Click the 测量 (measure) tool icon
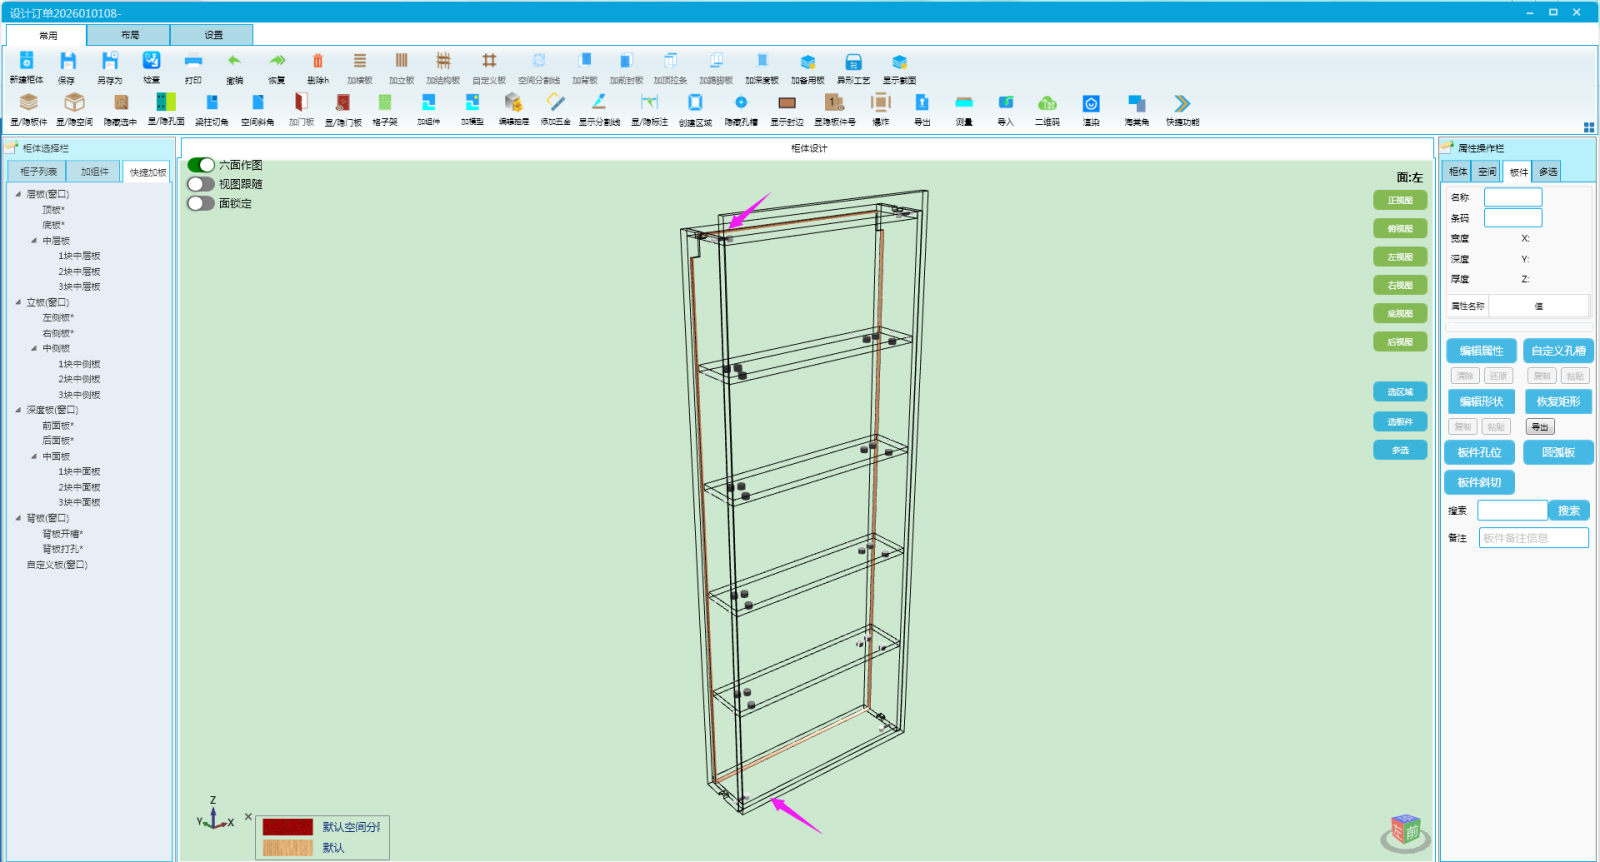This screenshot has width=1600, height=862. pos(963,102)
